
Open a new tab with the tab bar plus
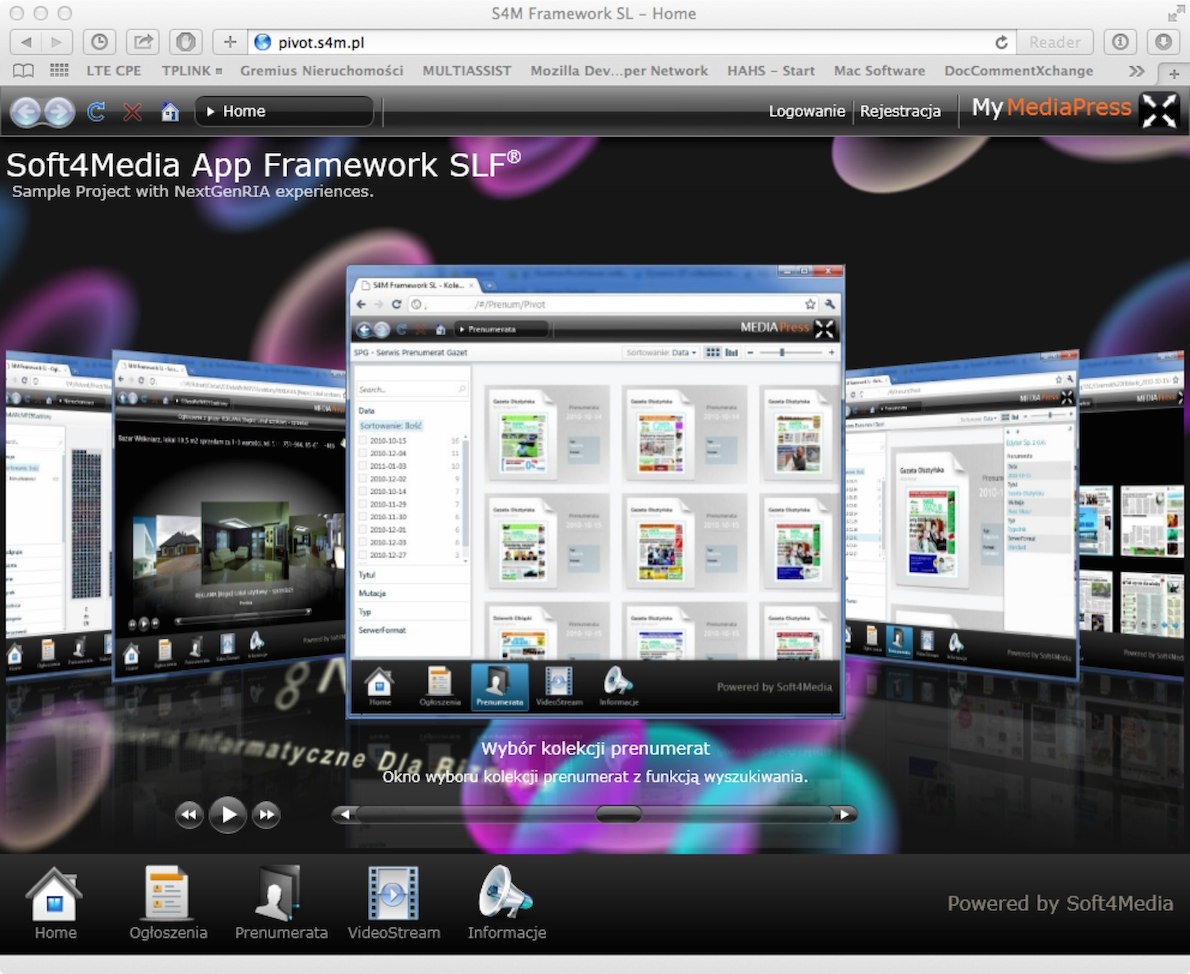tap(1173, 74)
